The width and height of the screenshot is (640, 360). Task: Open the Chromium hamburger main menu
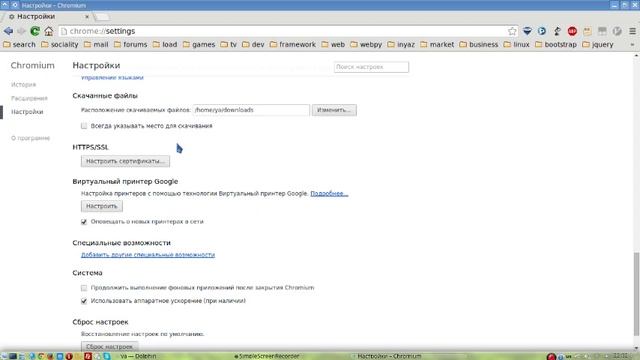(632, 31)
